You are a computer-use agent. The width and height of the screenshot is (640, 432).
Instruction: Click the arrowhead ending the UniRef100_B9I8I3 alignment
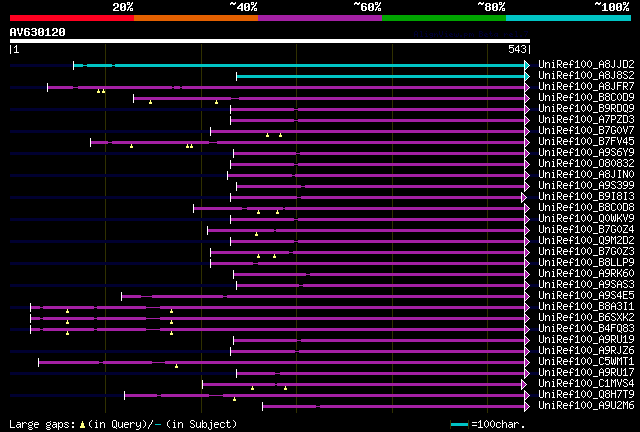point(524,198)
